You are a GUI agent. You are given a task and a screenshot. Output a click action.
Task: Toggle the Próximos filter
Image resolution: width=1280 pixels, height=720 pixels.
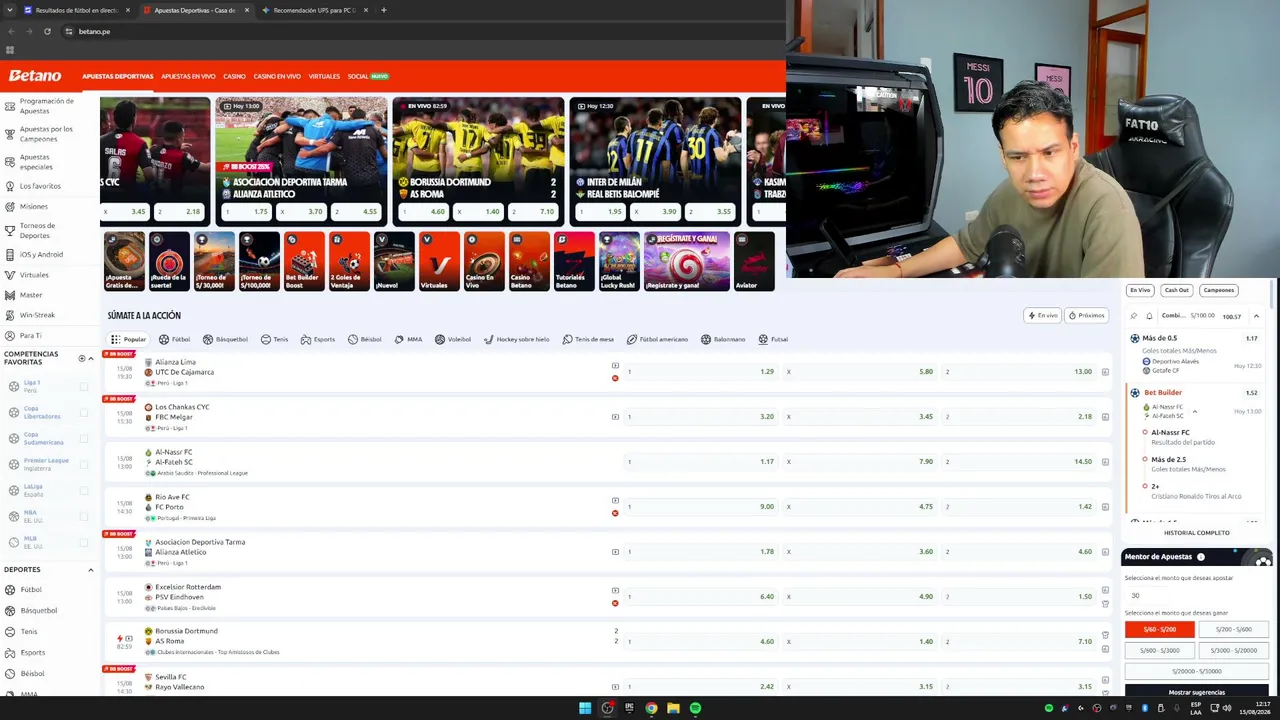[1086, 315]
